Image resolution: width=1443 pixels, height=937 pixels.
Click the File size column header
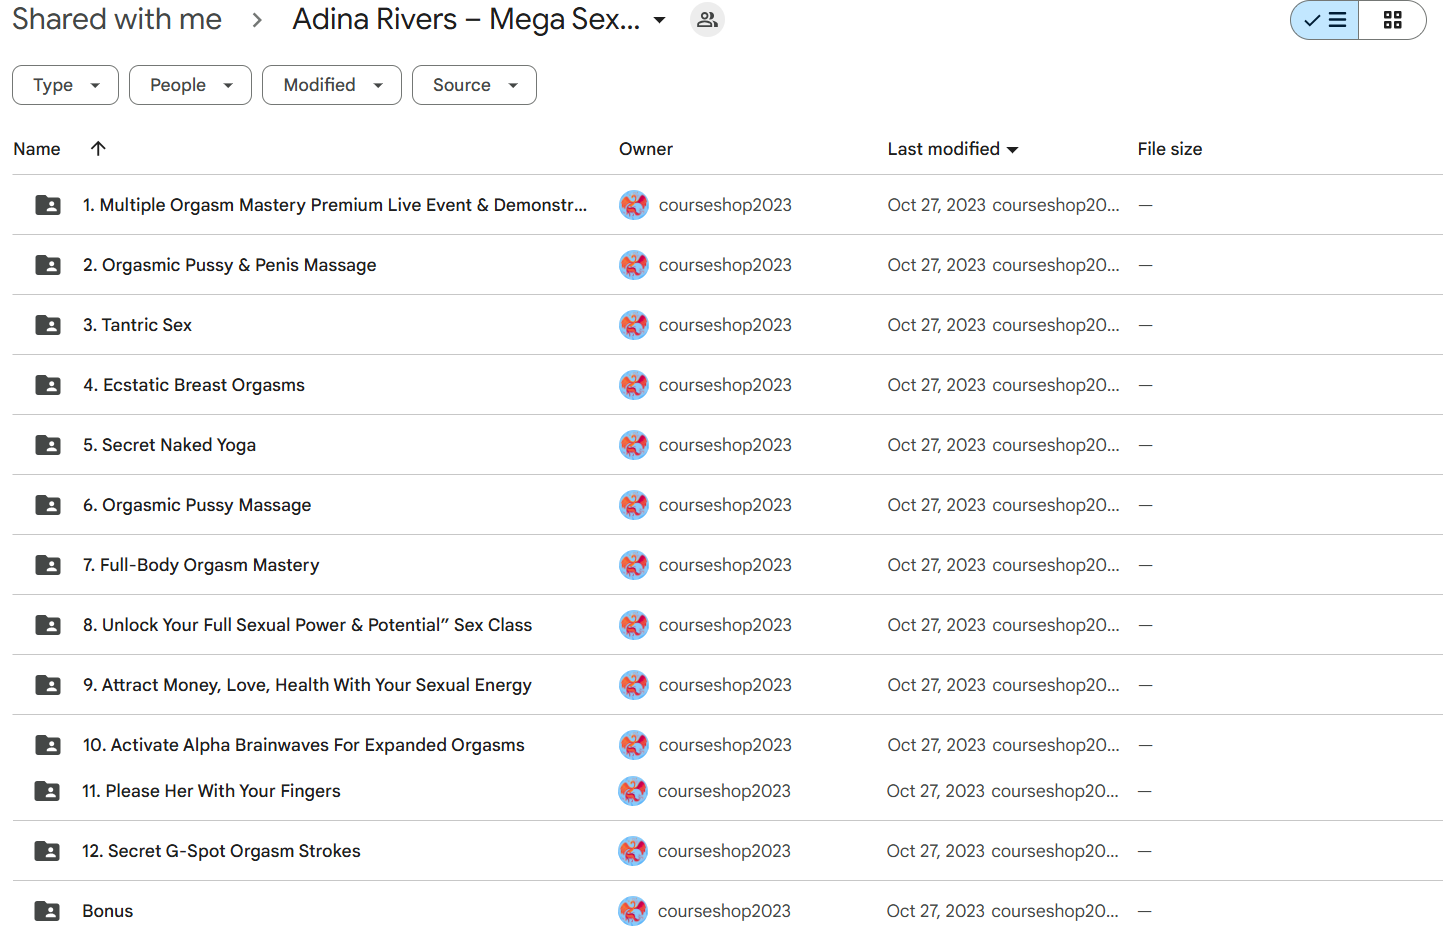point(1170,149)
